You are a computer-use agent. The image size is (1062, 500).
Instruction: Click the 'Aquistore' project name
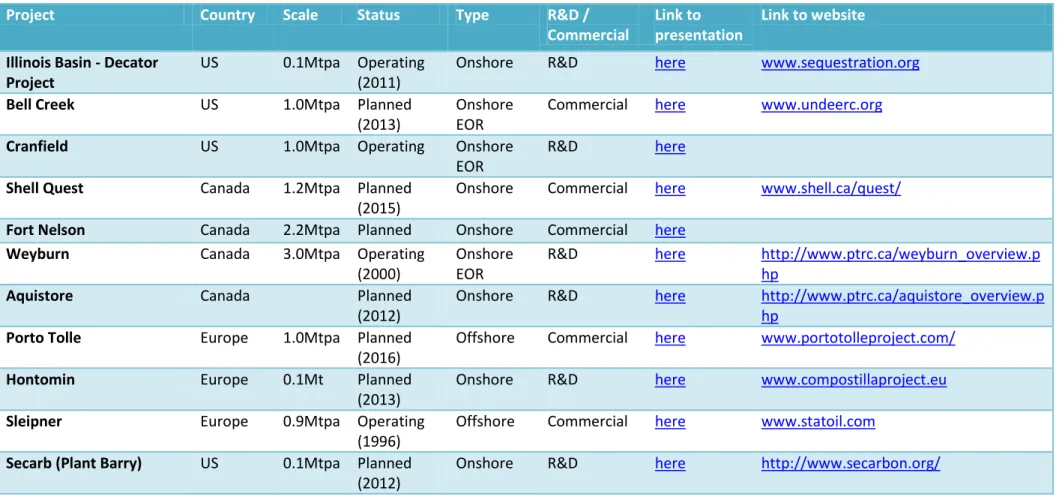click(x=39, y=296)
